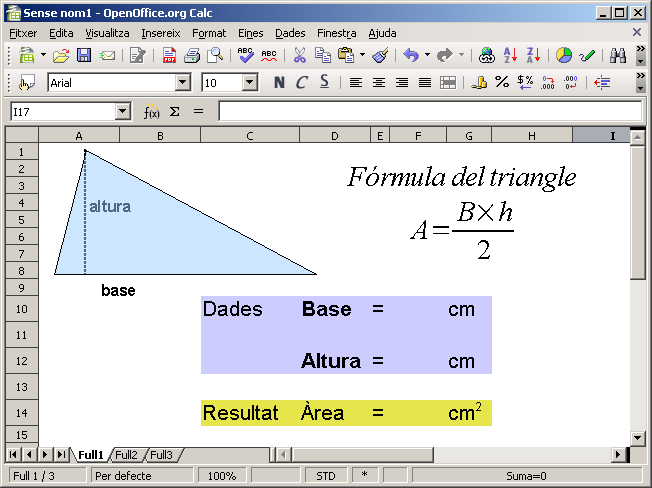Click in the formula input line
The image size is (652, 488).
(x=428, y=111)
